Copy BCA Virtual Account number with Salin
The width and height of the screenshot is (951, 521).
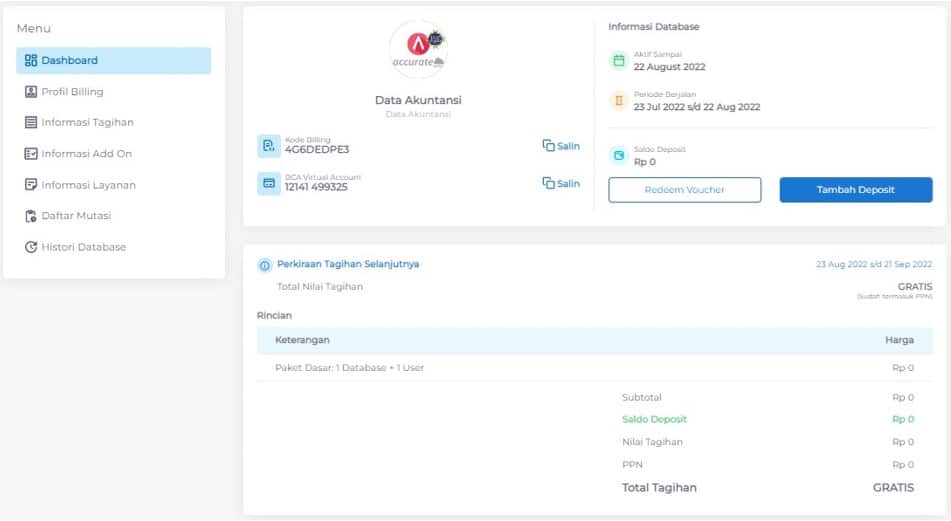pyautogui.click(x=561, y=183)
